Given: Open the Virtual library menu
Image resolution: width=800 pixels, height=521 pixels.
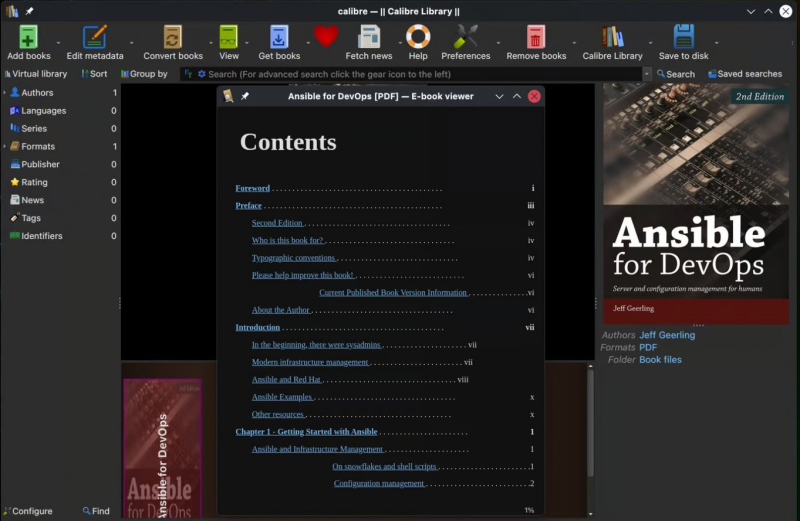Looking at the screenshot, I should pos(36,74).
